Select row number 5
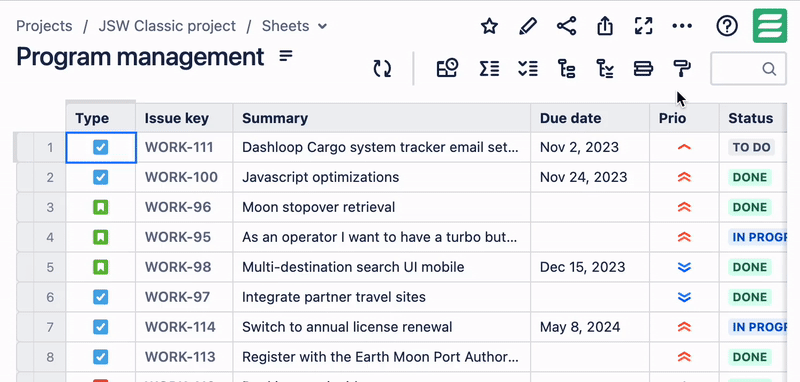 click(x=50, y=267)
